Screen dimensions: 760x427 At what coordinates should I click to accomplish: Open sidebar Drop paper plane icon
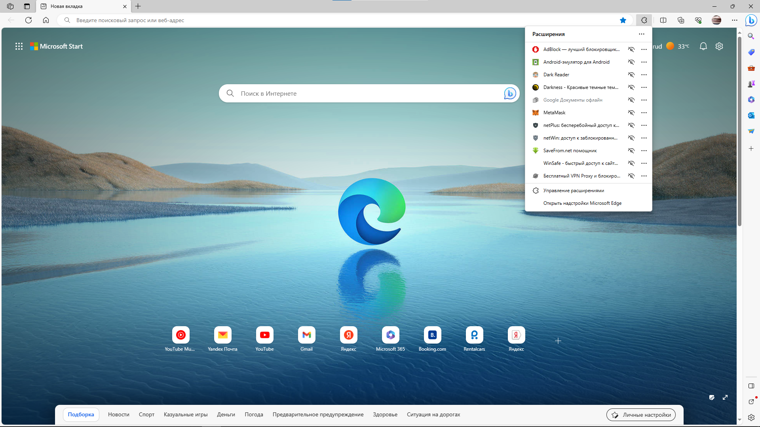(x=751, y=131)
